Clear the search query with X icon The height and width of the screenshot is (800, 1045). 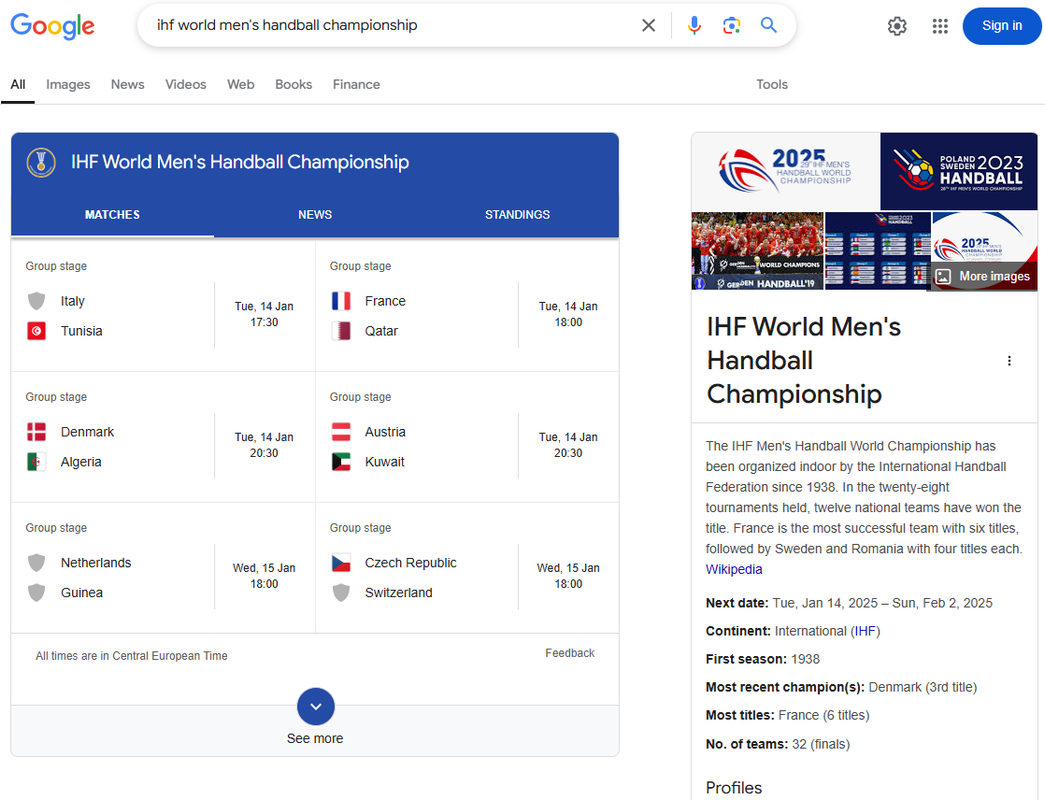click(648, 25)
